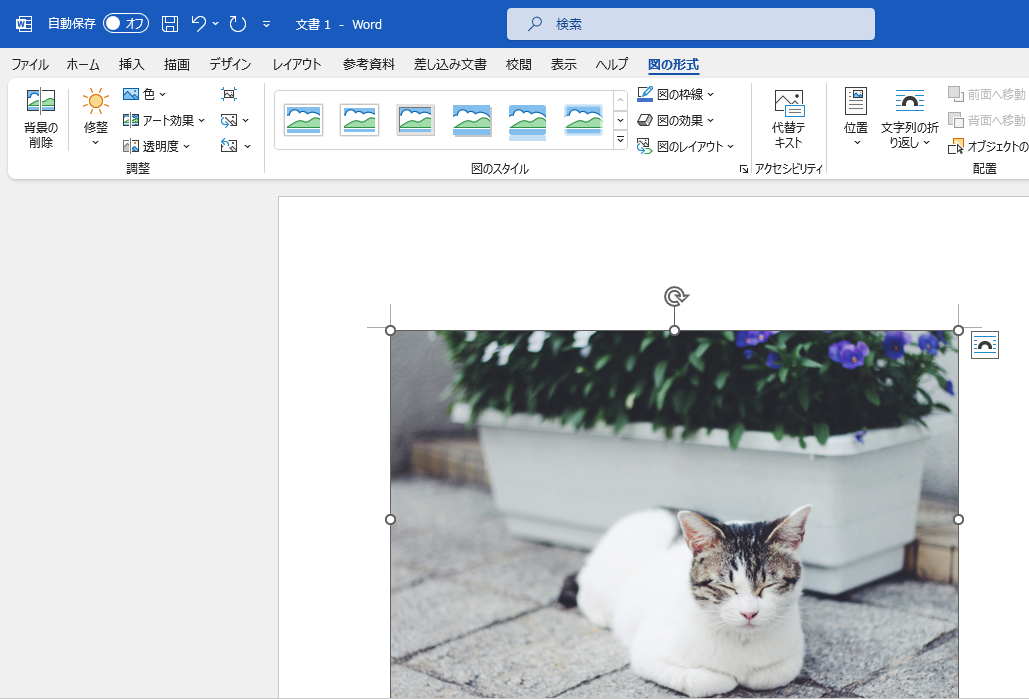Open the 透明度 dropdown
1029x699 pixels.
157,146
